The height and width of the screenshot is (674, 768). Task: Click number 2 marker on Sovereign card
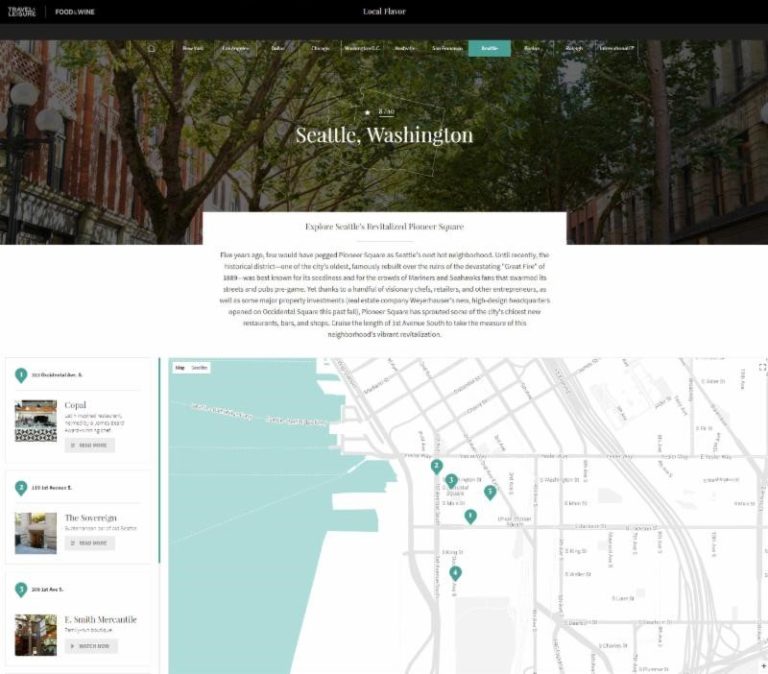[21, 488]
